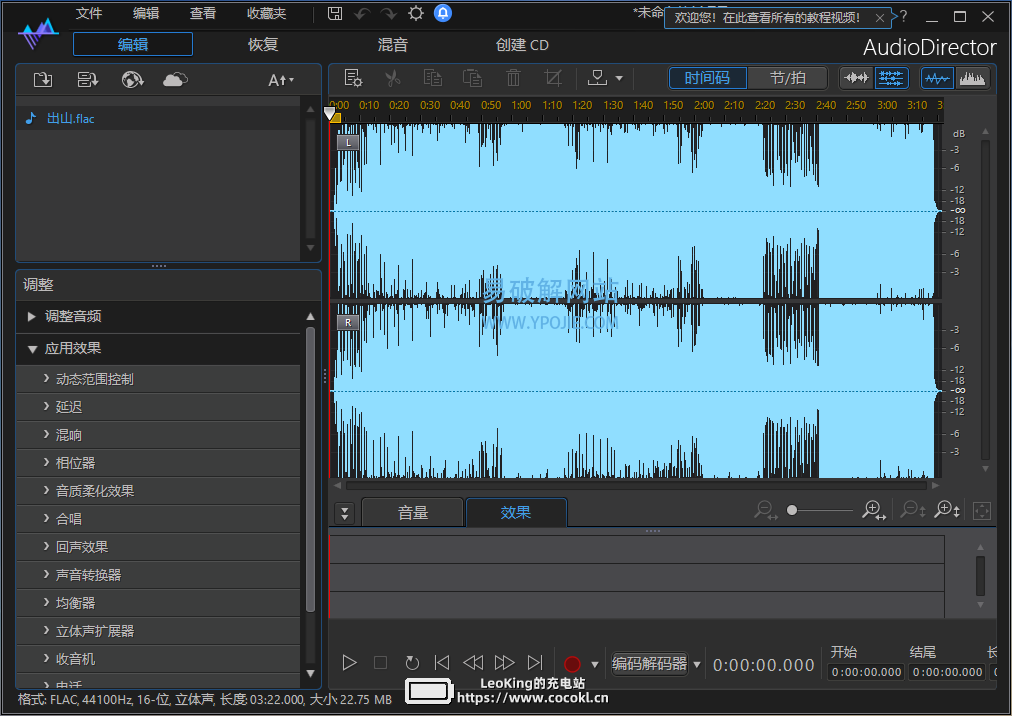This screenshot has width=1012, height=716.
Task: Click the delete trash icon
Action: (x=513, y=79)
